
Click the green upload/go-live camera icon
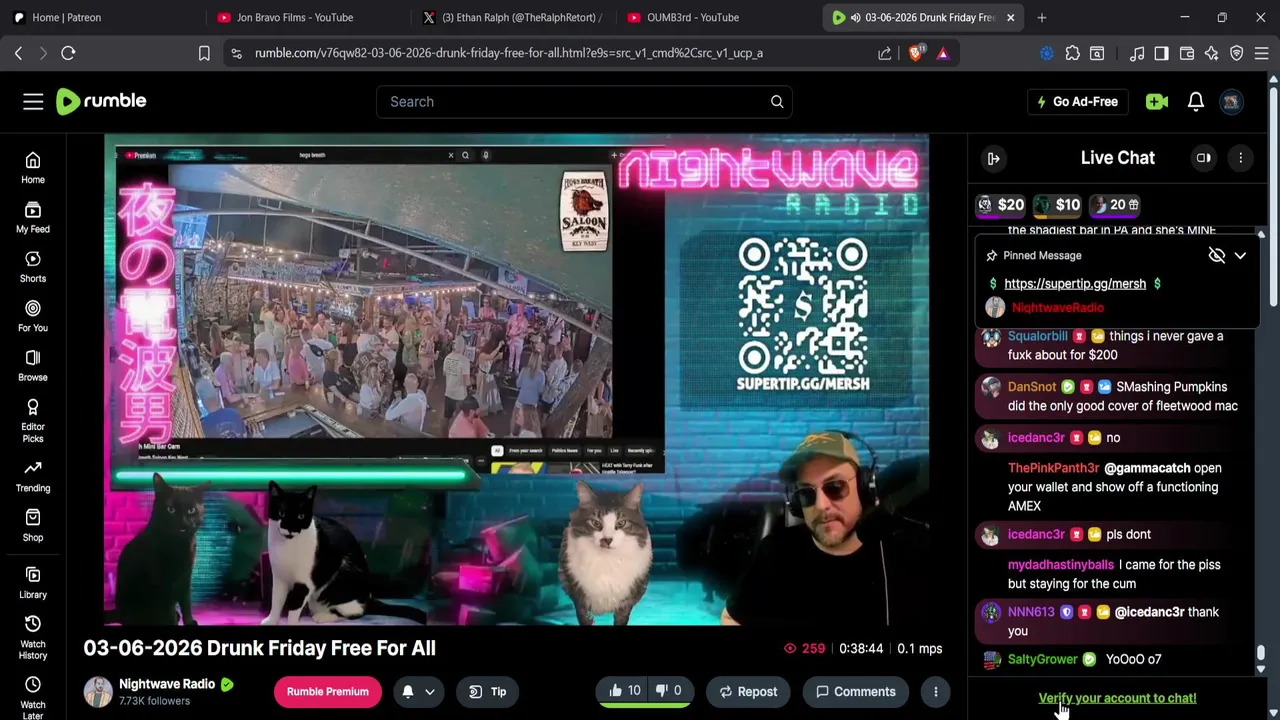pos(1157,101)
